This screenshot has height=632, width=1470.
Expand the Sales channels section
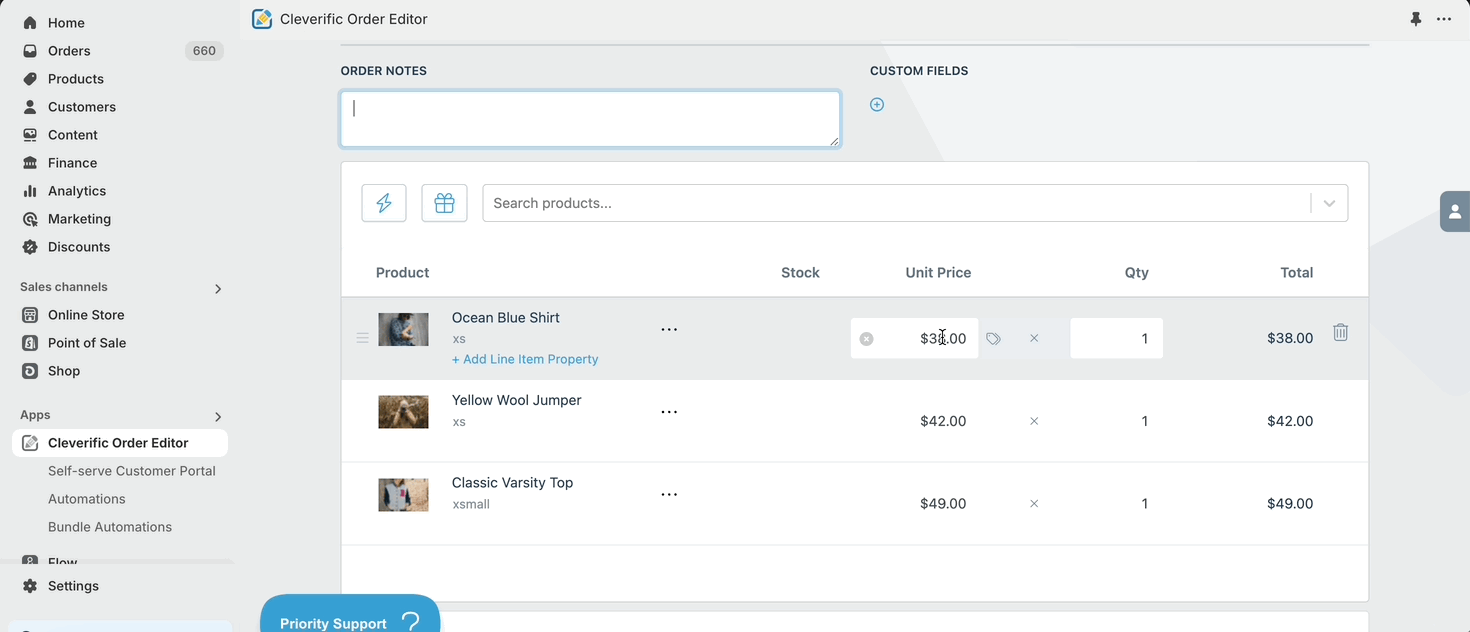pyautogui.click(x=218, y=289)
